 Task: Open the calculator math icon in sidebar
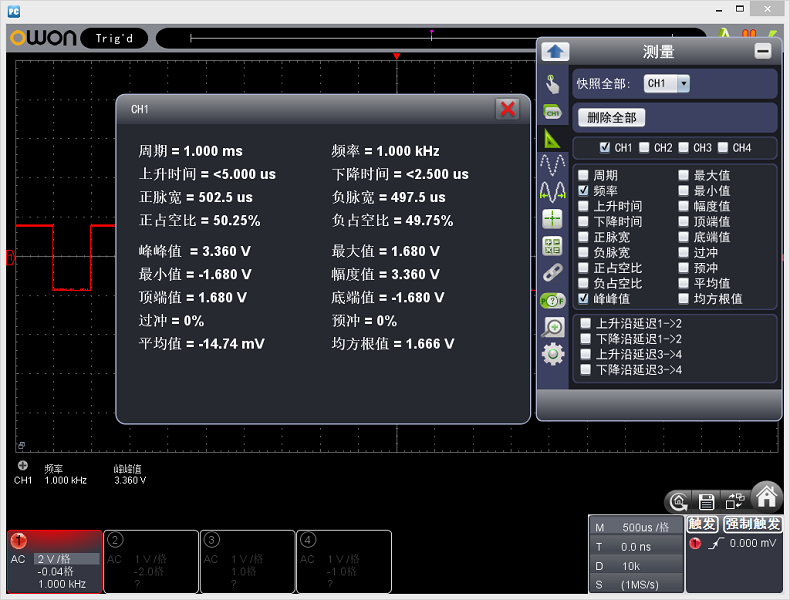tap(552, 246)
